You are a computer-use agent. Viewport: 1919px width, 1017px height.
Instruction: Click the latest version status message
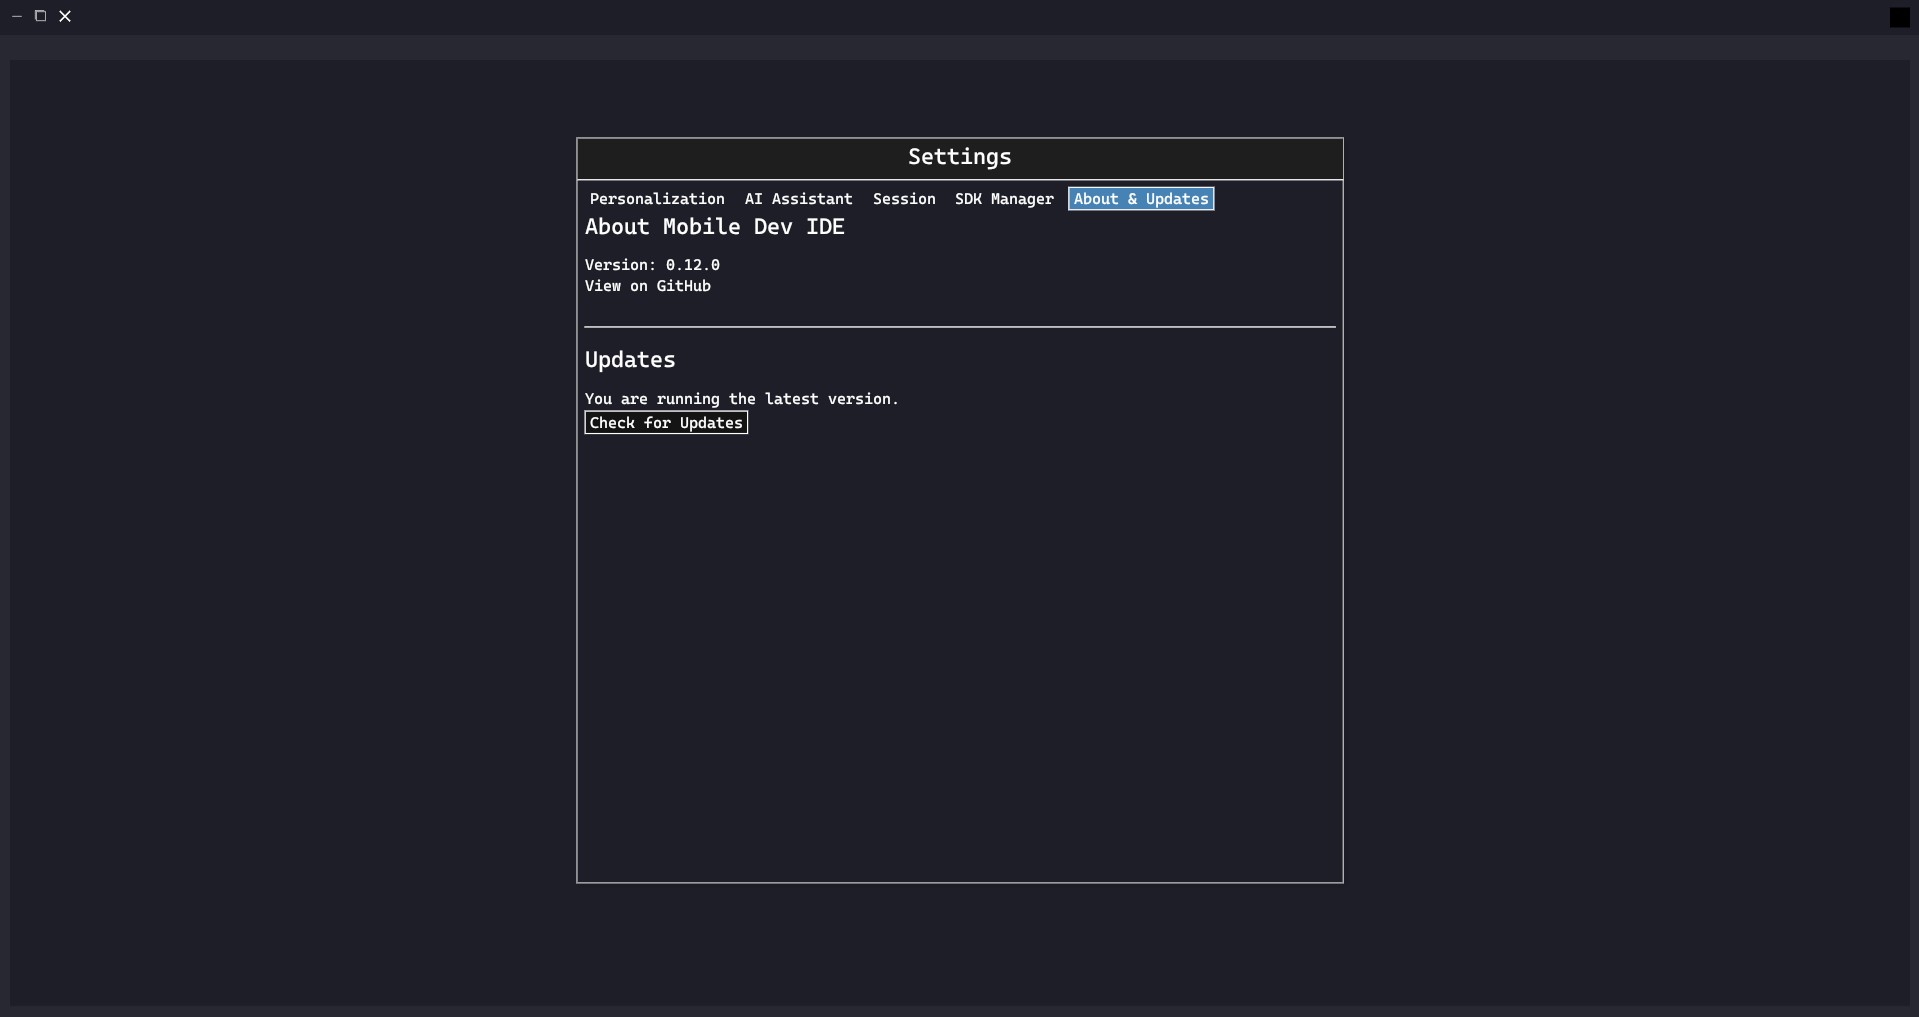pos(742,399)
